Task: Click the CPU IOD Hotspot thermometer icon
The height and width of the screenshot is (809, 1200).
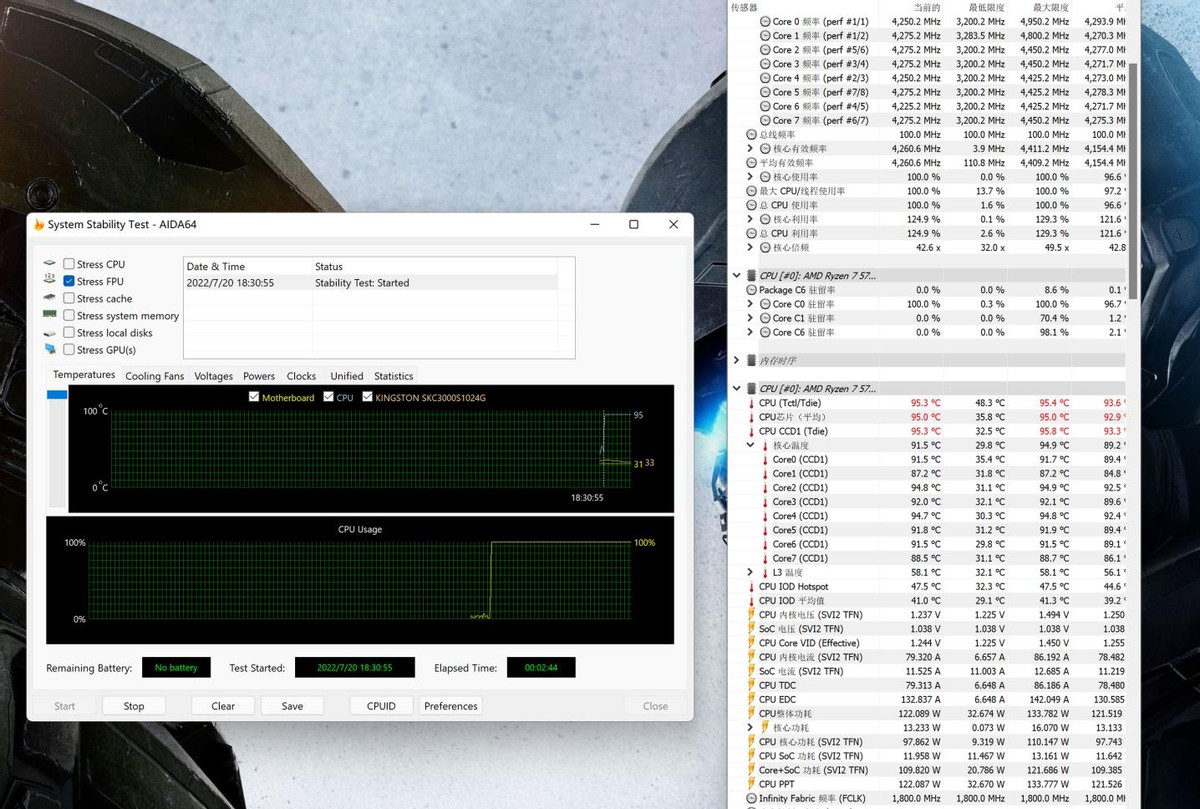Action: coord(753,586)
